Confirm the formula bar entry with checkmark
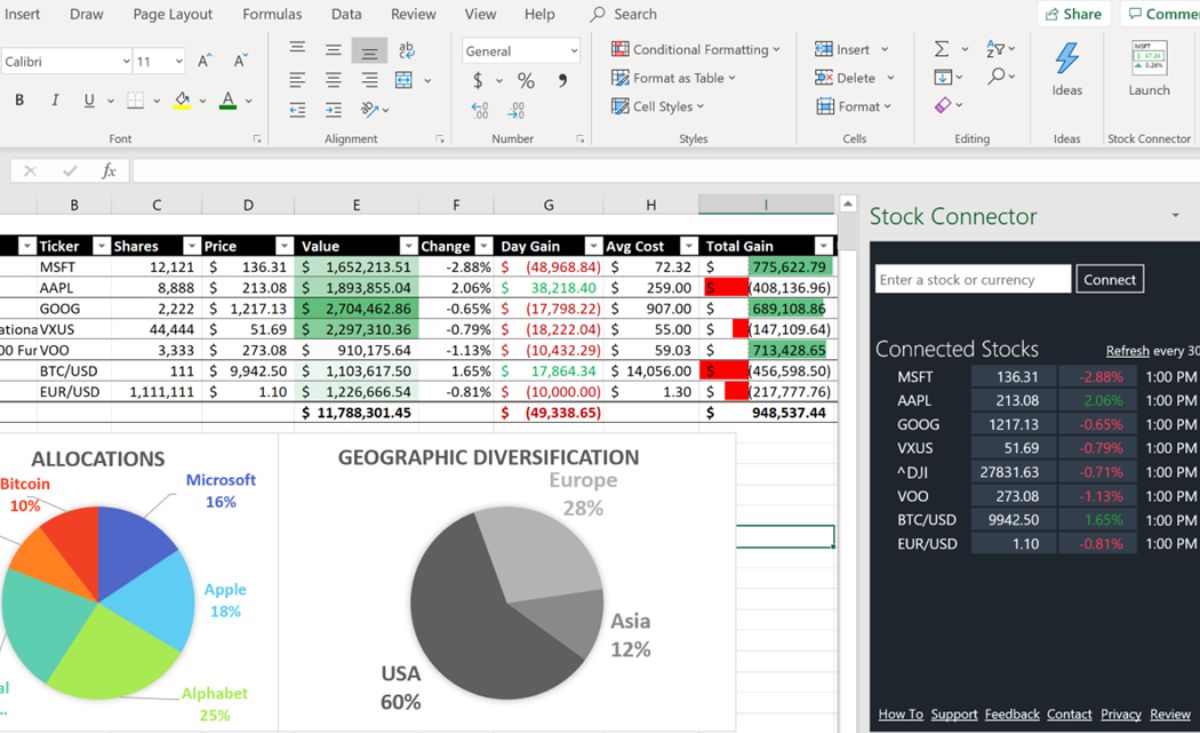Screen dimensions: 1200x733 70,171
